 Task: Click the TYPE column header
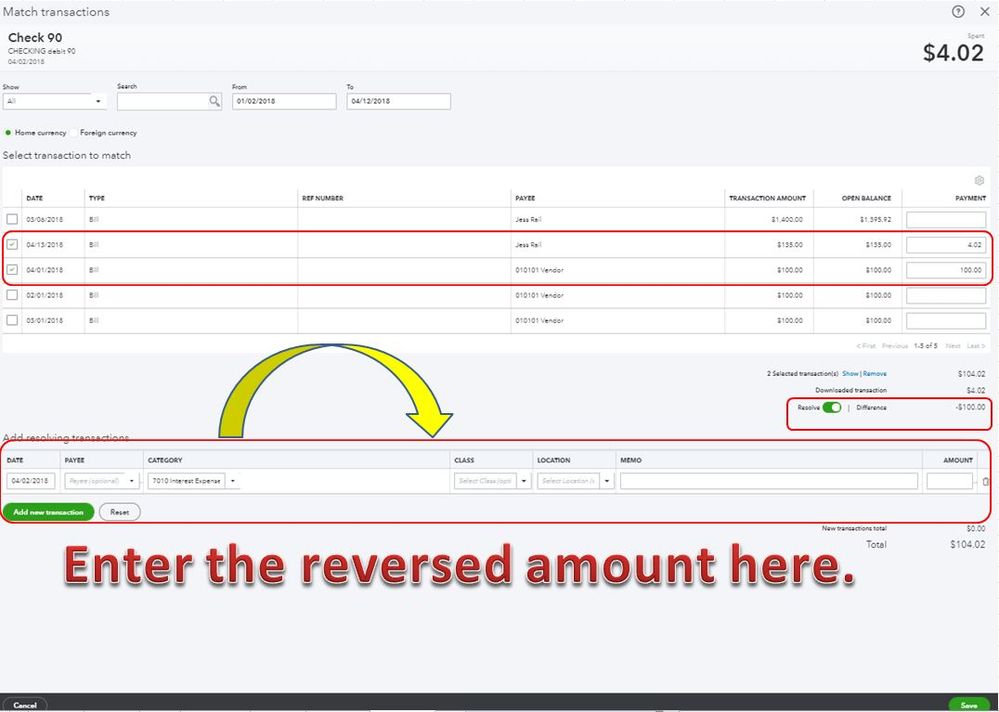(97, 198)
